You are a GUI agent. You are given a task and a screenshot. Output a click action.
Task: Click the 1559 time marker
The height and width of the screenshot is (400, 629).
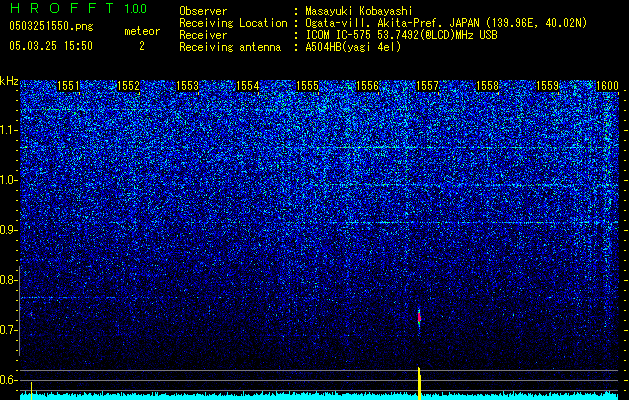(548, 86)
